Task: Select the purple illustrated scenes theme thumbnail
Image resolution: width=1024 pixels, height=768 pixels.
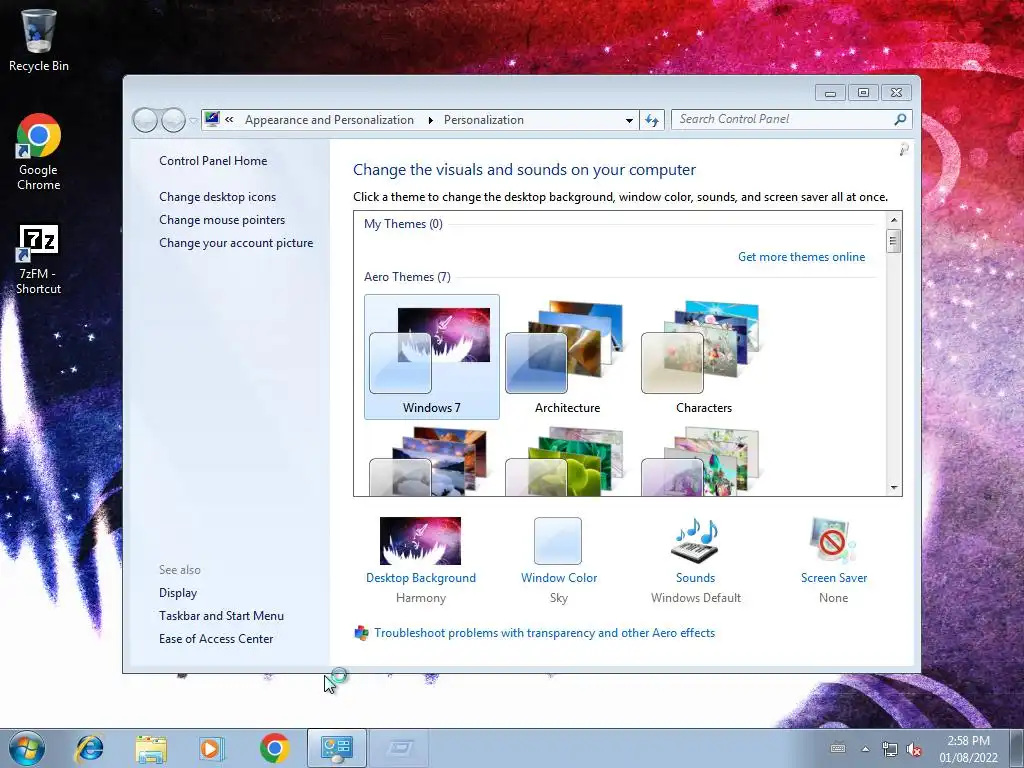Action: (x=703, y=461)
